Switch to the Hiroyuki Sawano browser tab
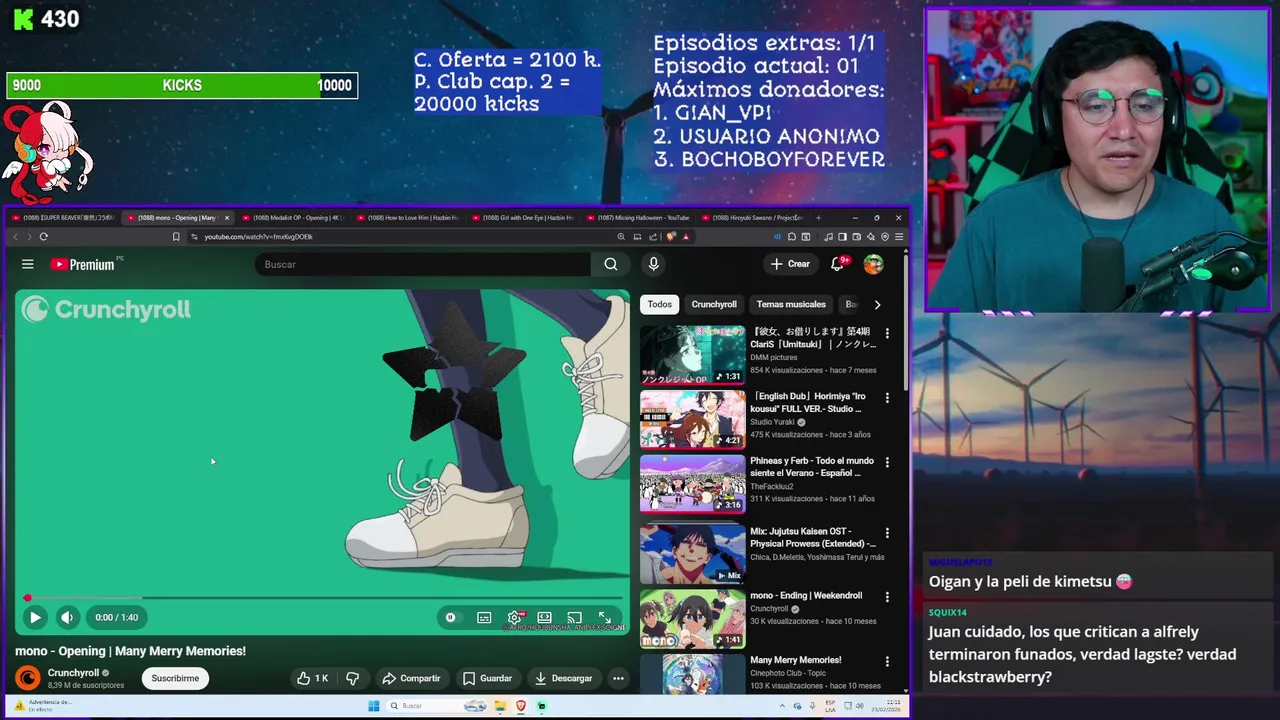Viewport: 1280px width, 720px height. pos(753,217)
